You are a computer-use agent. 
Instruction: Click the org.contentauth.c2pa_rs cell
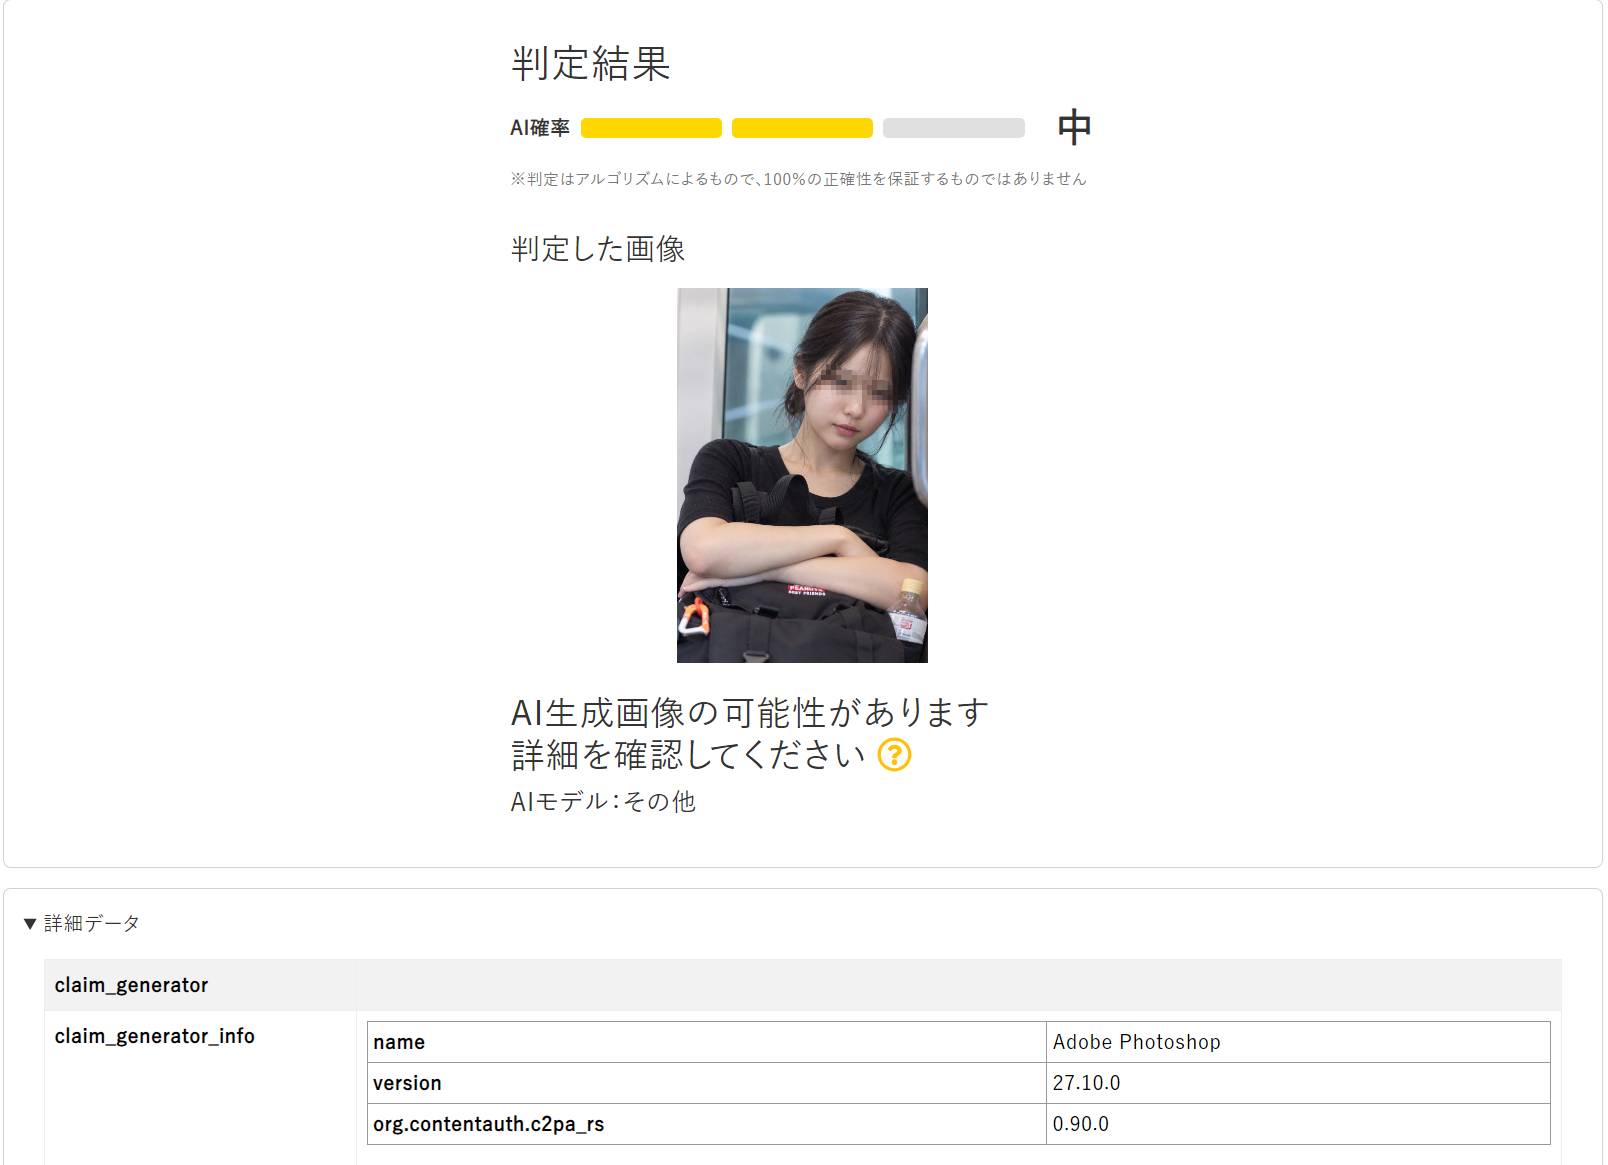coord(706,1124)
